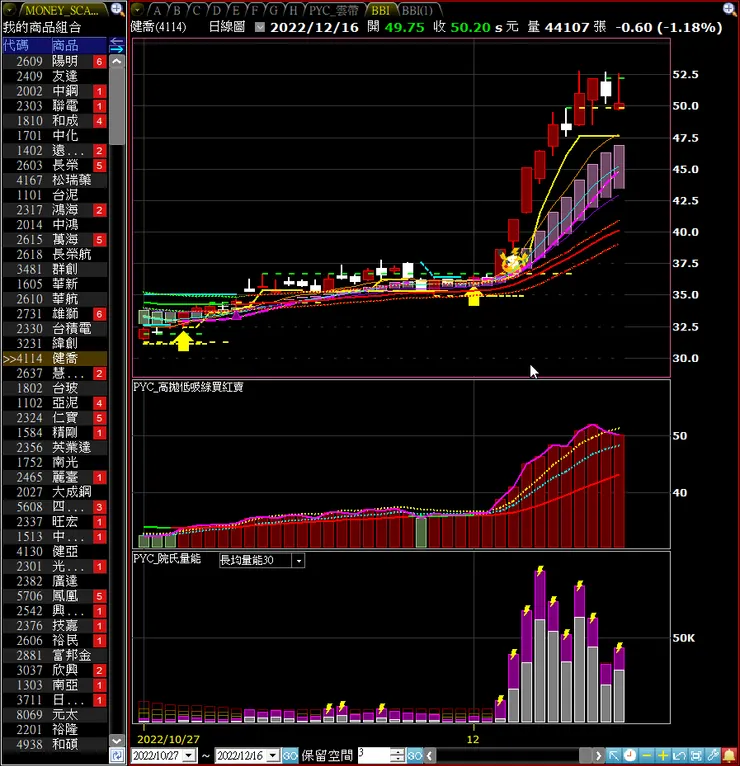
Task: Switch to the BBI tab
Action: (381, 10)
